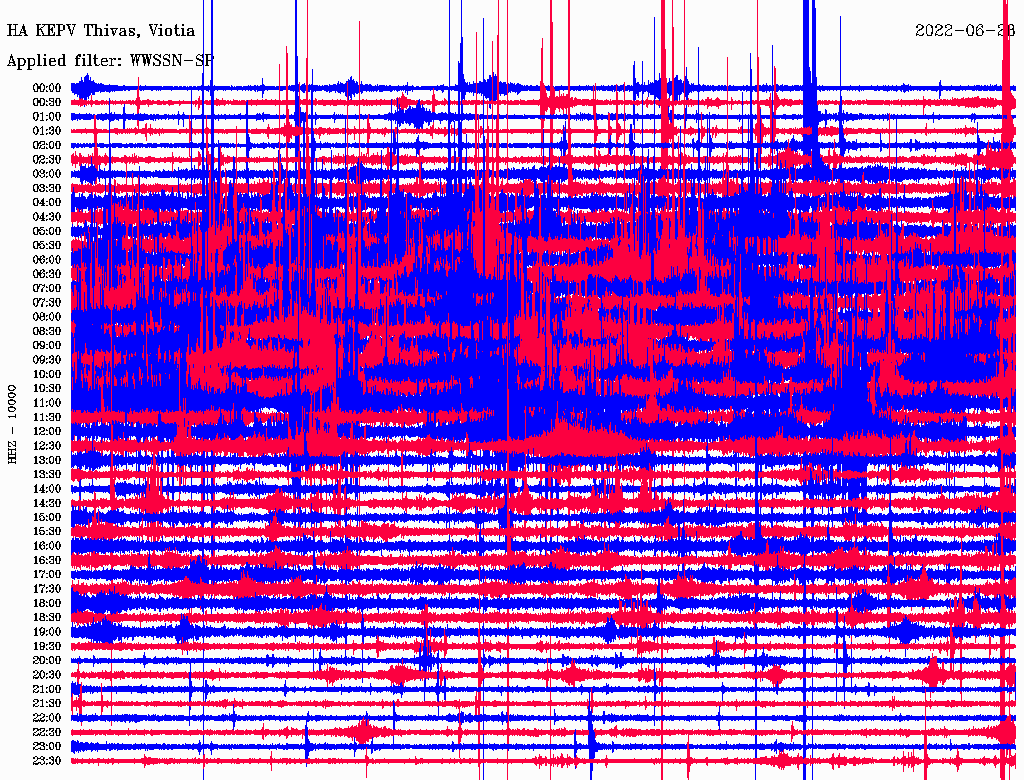Click the '00:30' time label
The image size is (1024, 780).
point(47,102)
